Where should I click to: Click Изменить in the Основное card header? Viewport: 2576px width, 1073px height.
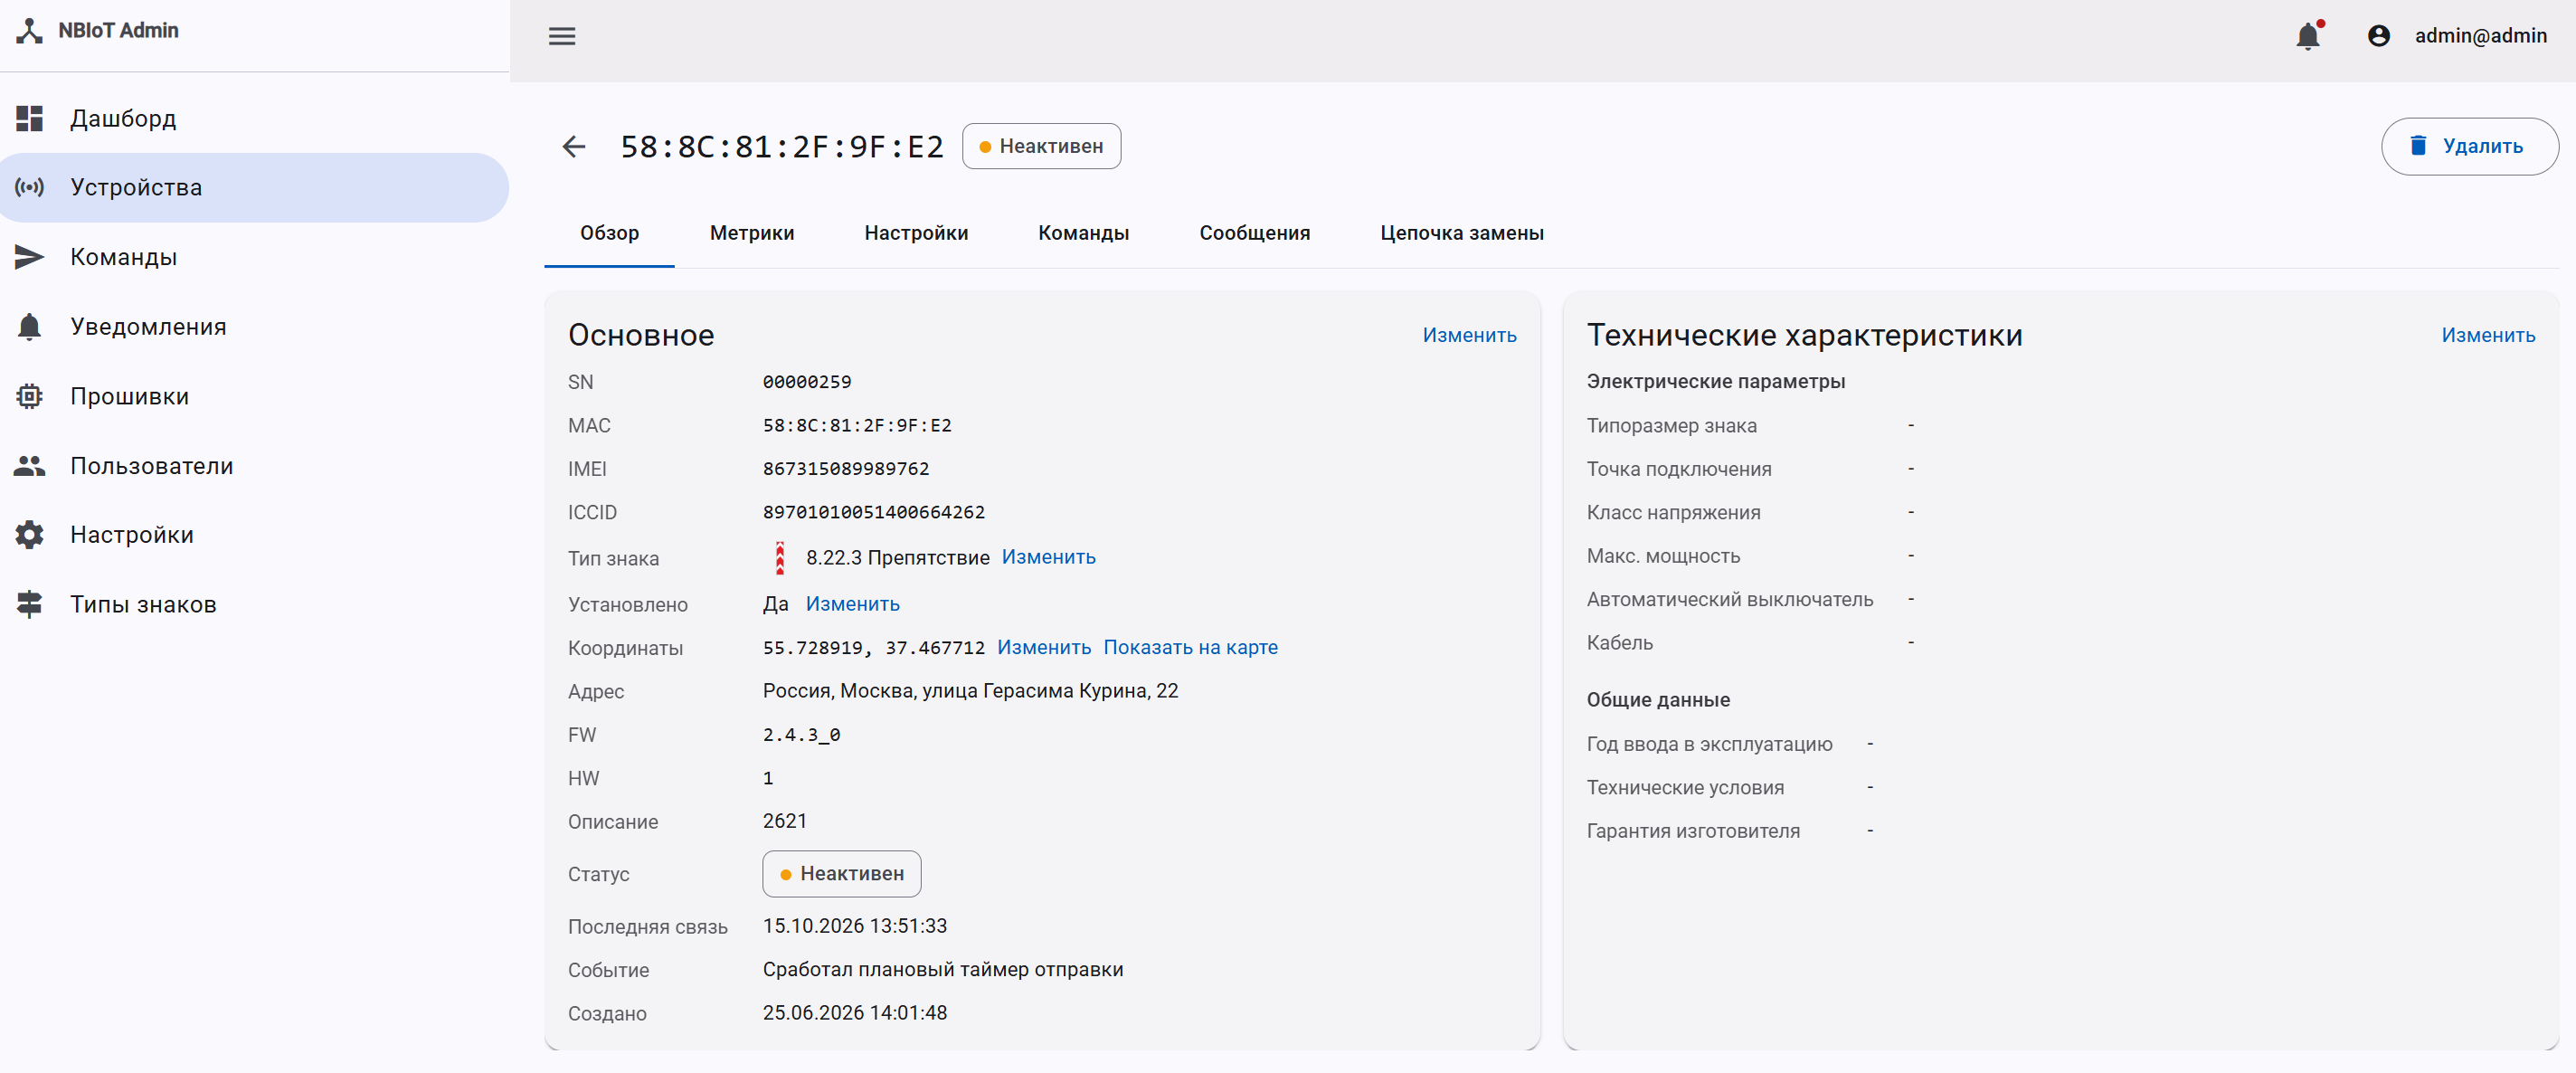[x=1469, y=335]
